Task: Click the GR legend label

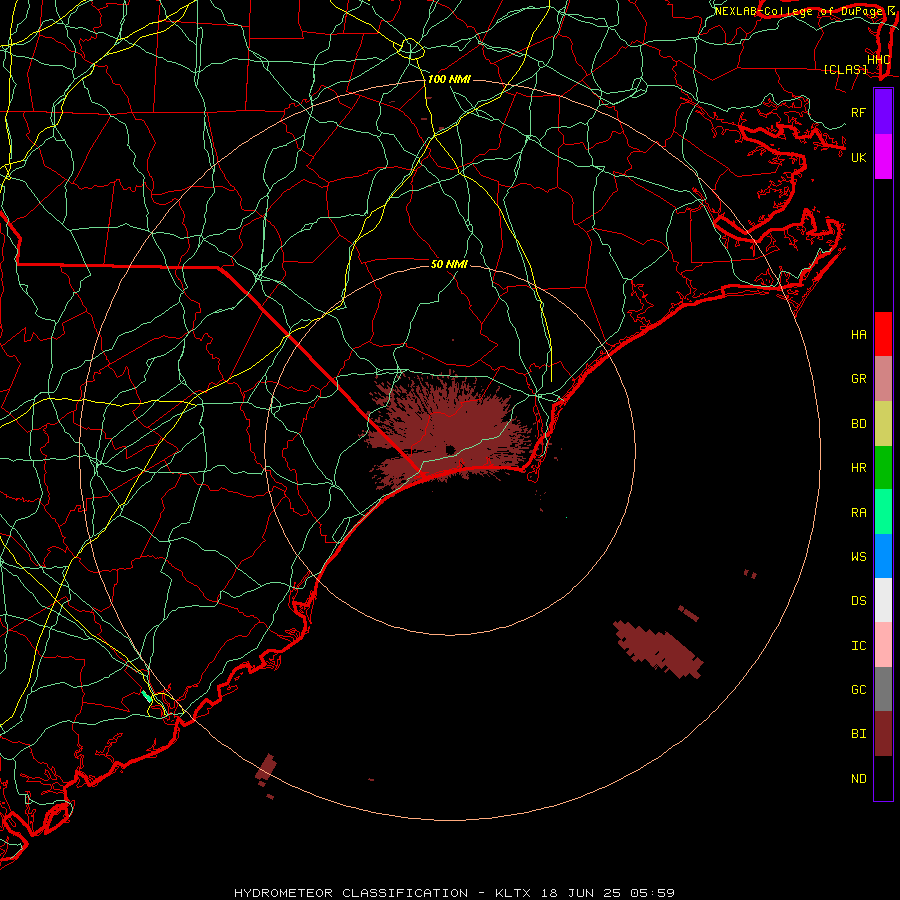Action: pyautogui.click(x=858, y=379)
